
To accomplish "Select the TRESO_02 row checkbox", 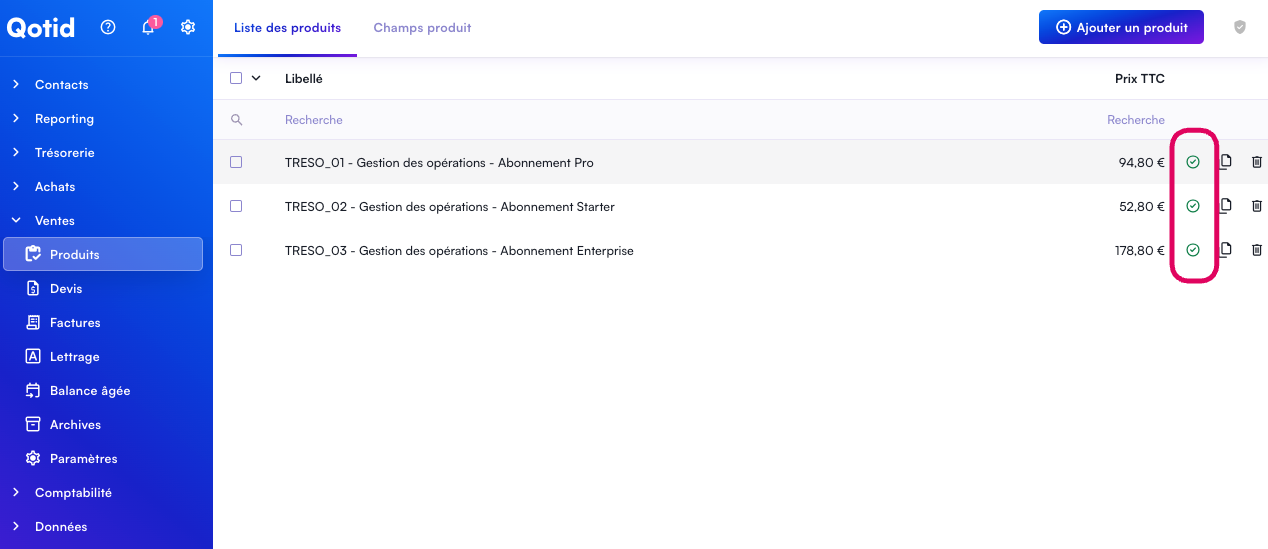I will click(x=236, y=206).
